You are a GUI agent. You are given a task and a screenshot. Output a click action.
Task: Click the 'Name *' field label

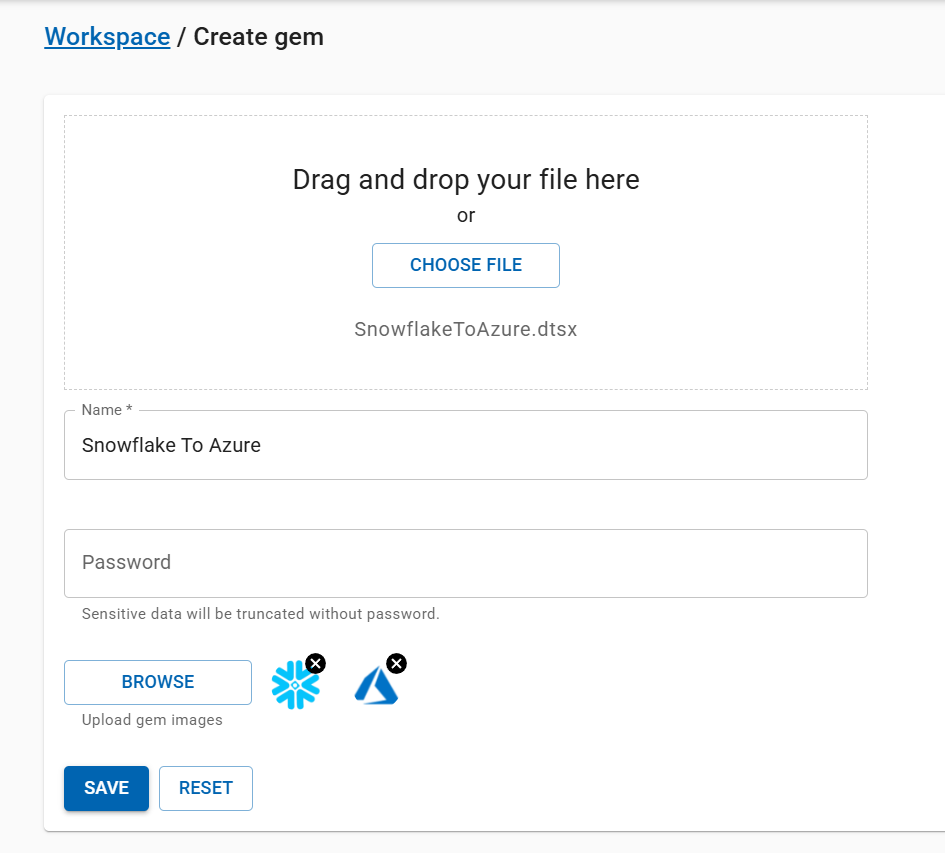(107, 410)
